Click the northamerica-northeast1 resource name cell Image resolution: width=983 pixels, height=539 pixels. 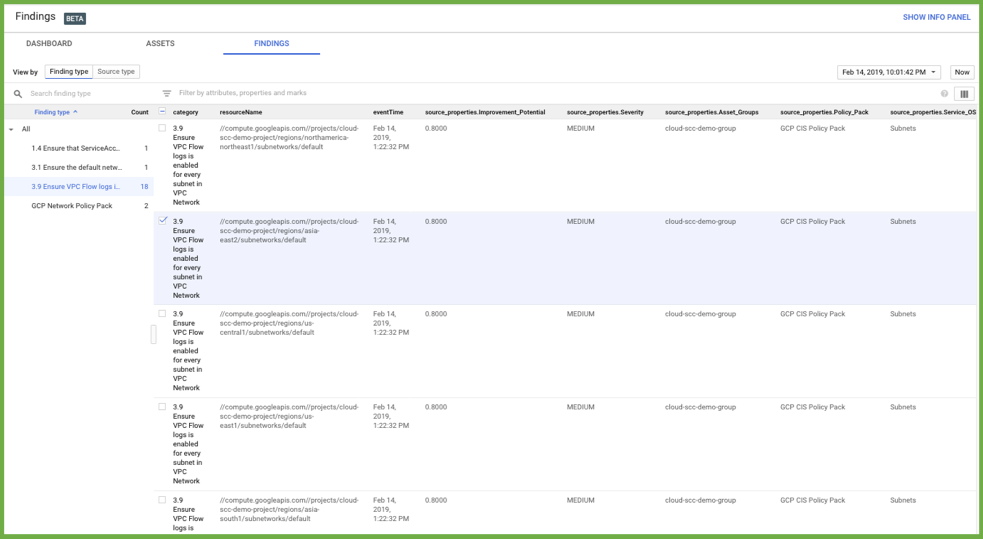[x=288, y=137]
